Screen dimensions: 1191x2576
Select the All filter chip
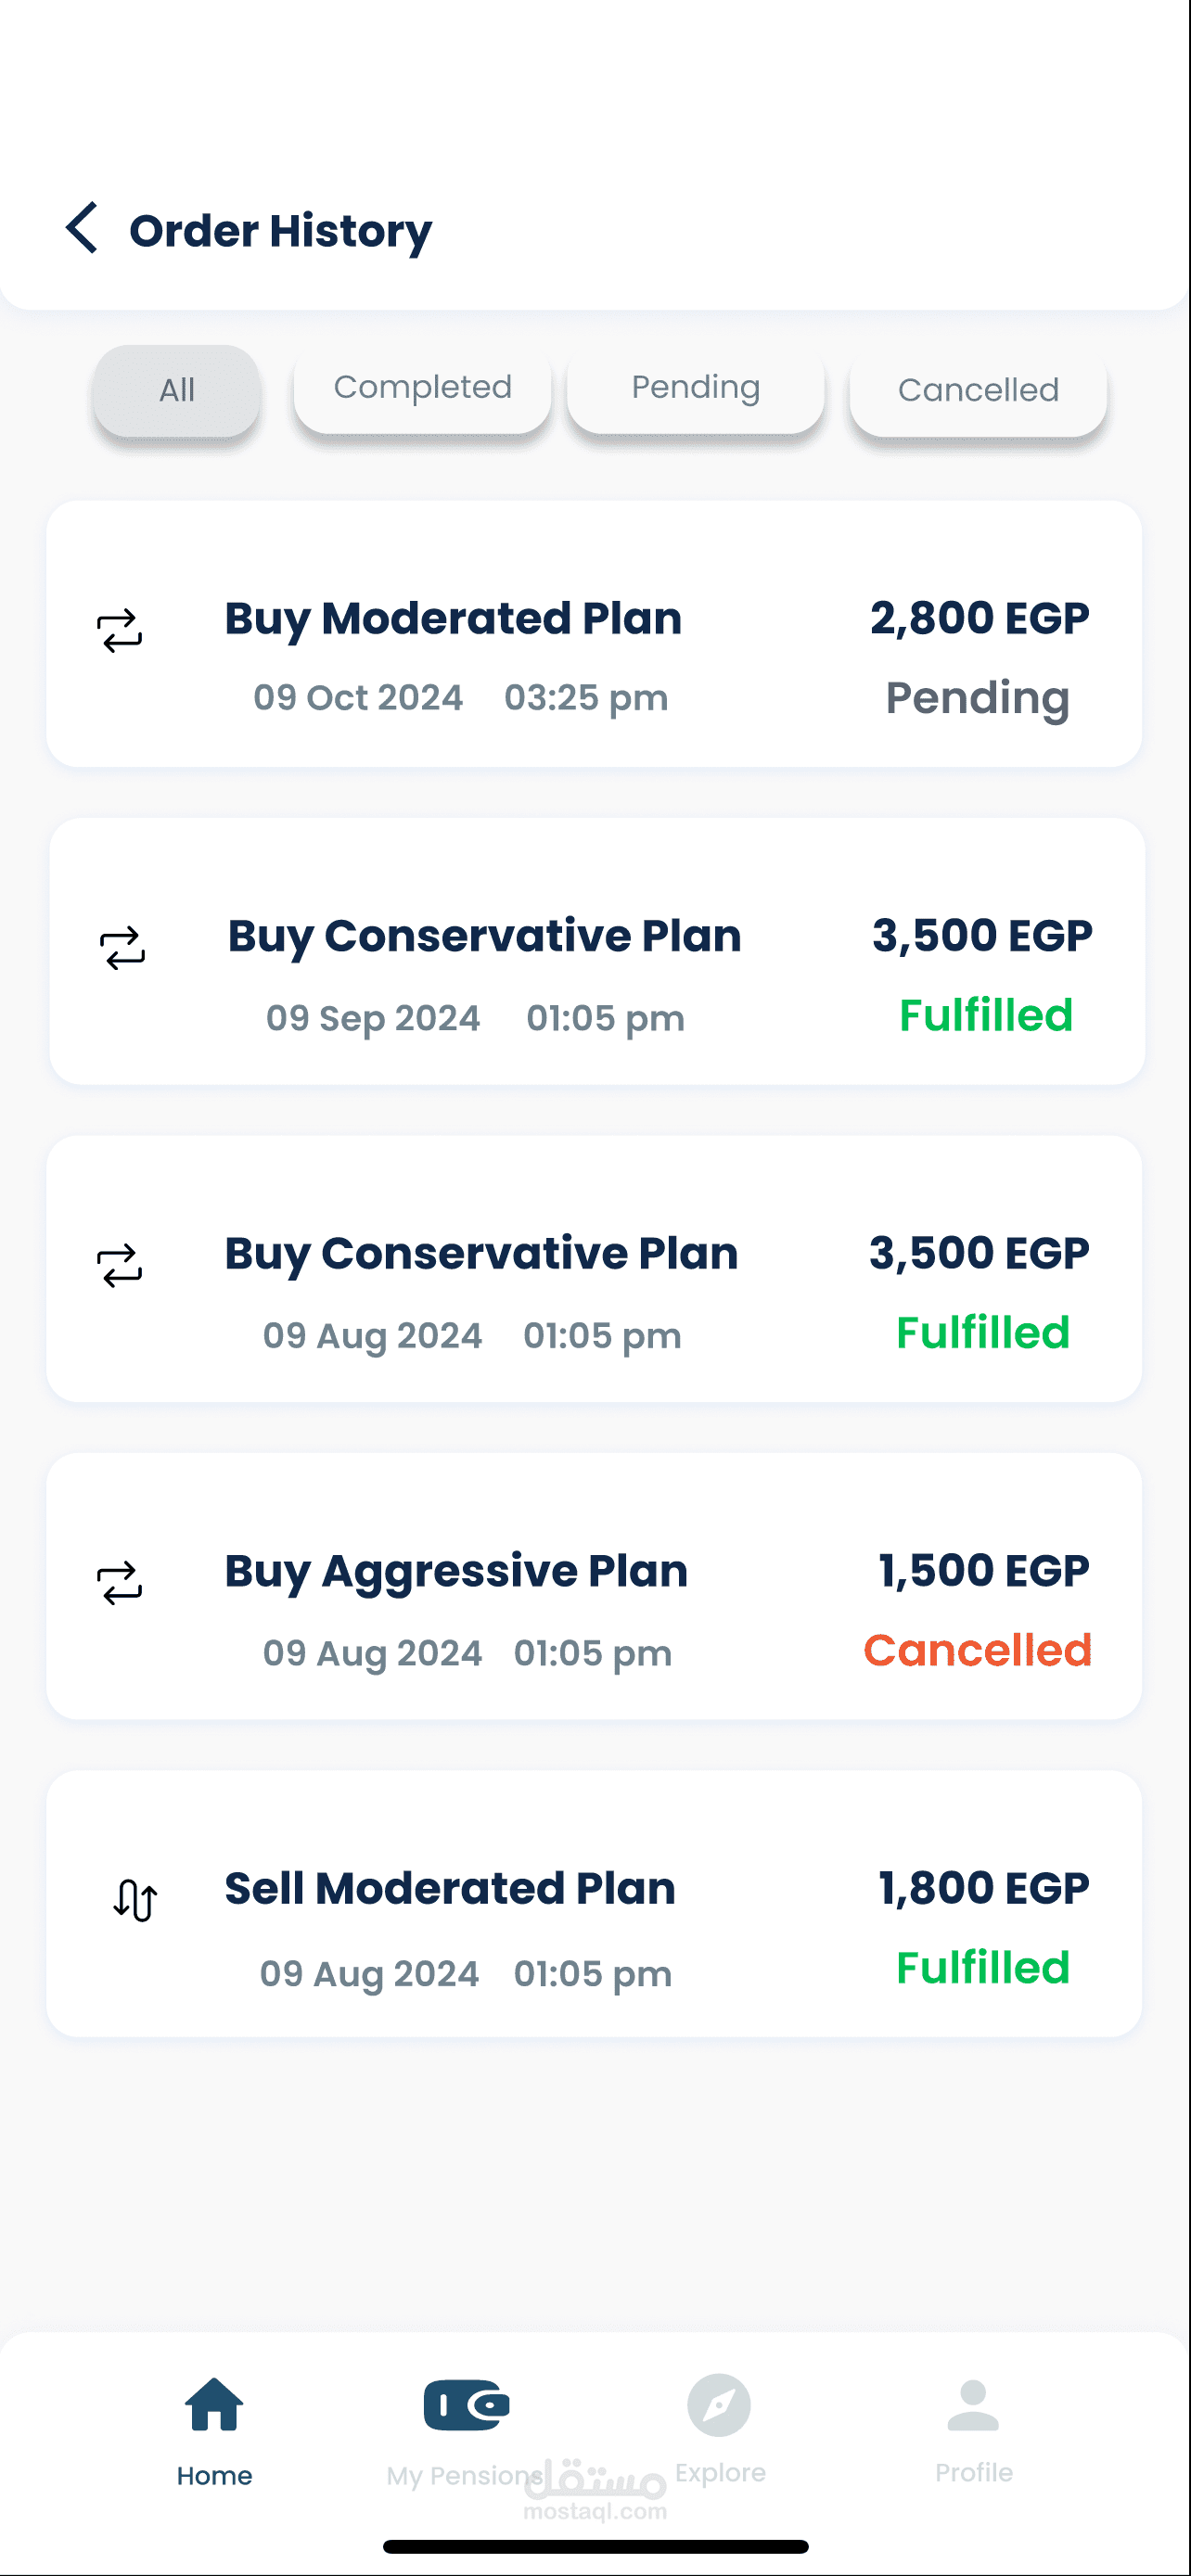(177, 391)
